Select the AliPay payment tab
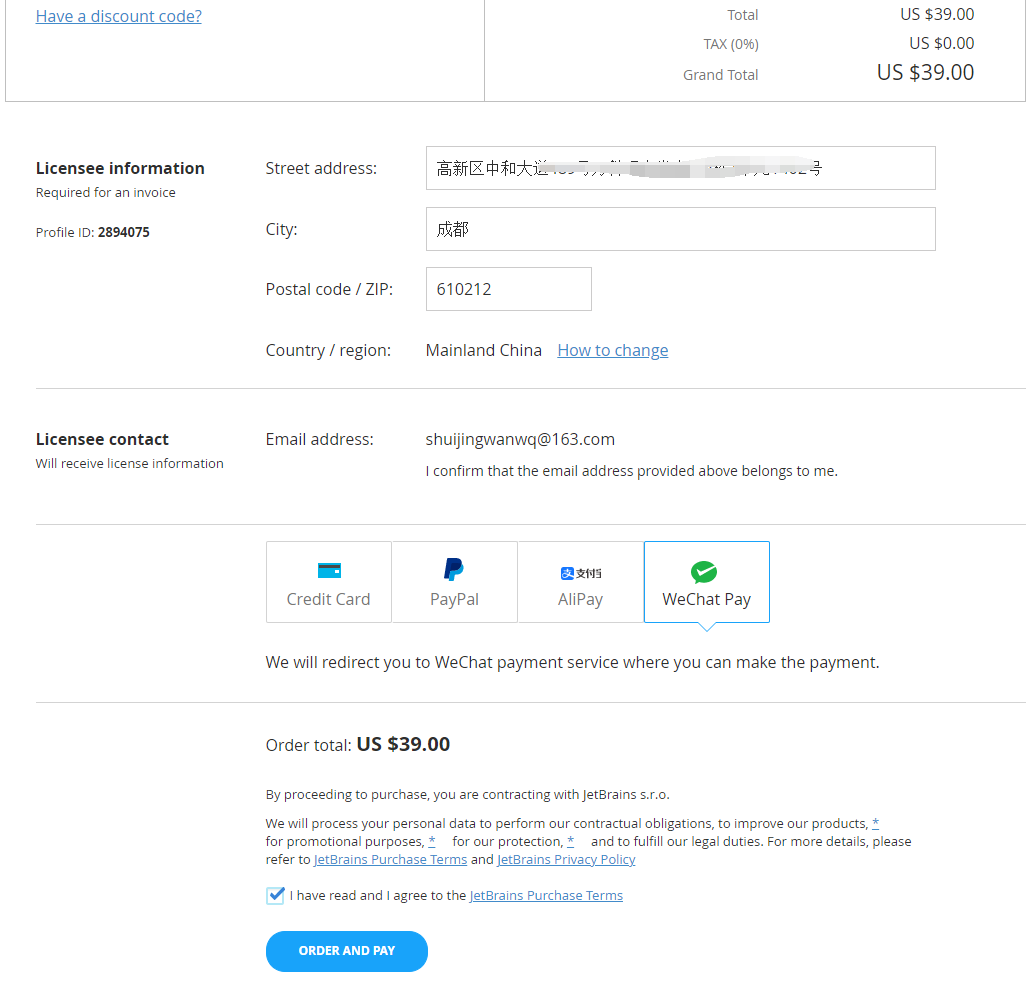The height and width of the screenshot is (996, 1032). pos(580,582)
